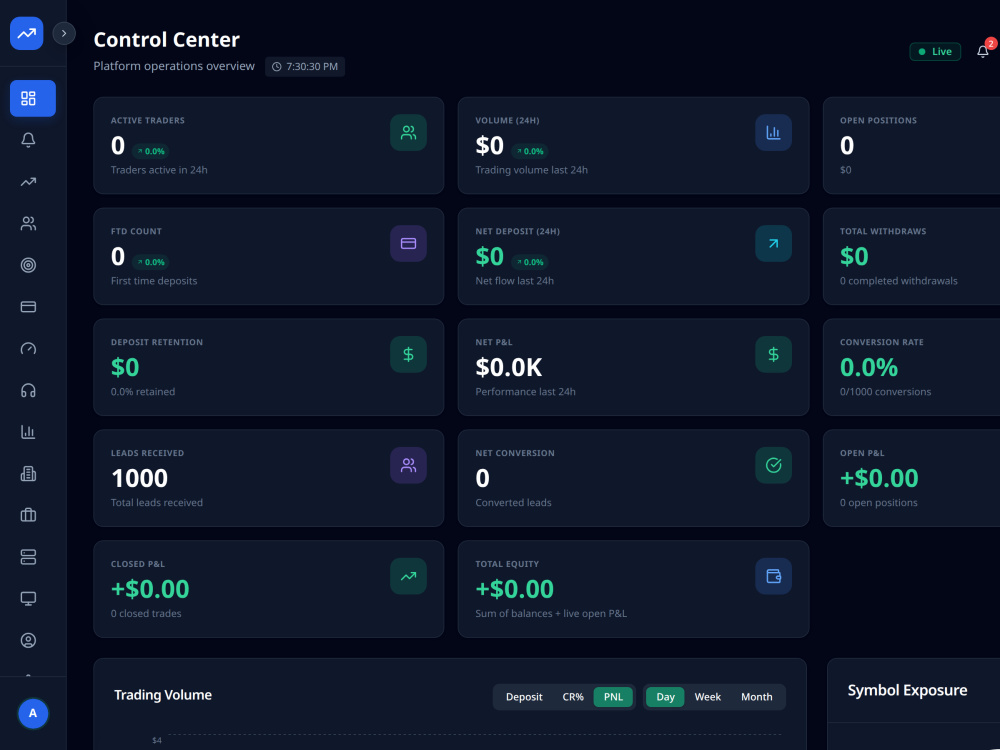Click the Symbol Exposure panel title
The width and height of the screenshot is (1000, 750).
(907, 691)
